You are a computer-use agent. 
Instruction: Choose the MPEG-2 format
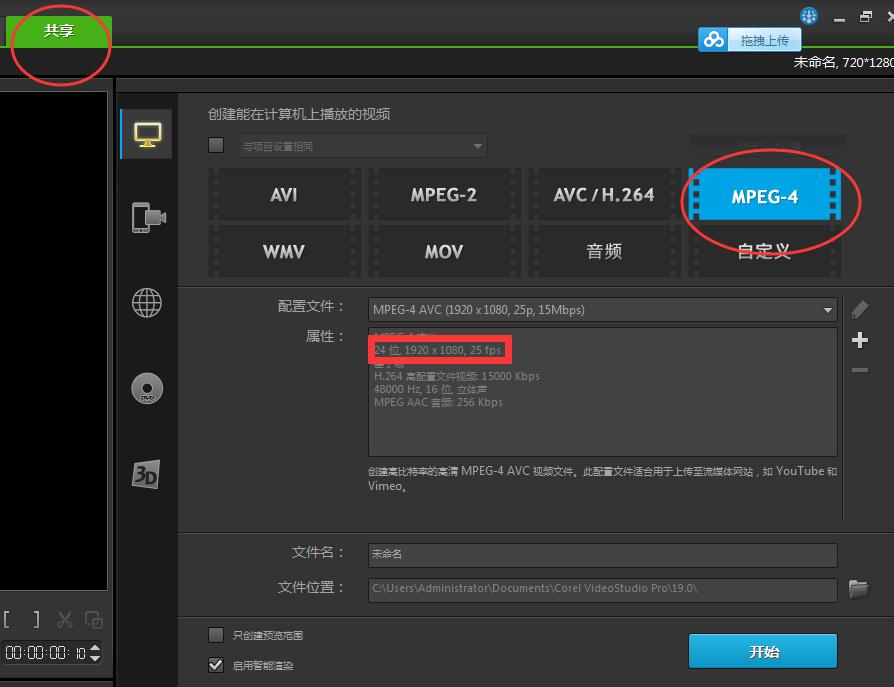pos(444,194)
